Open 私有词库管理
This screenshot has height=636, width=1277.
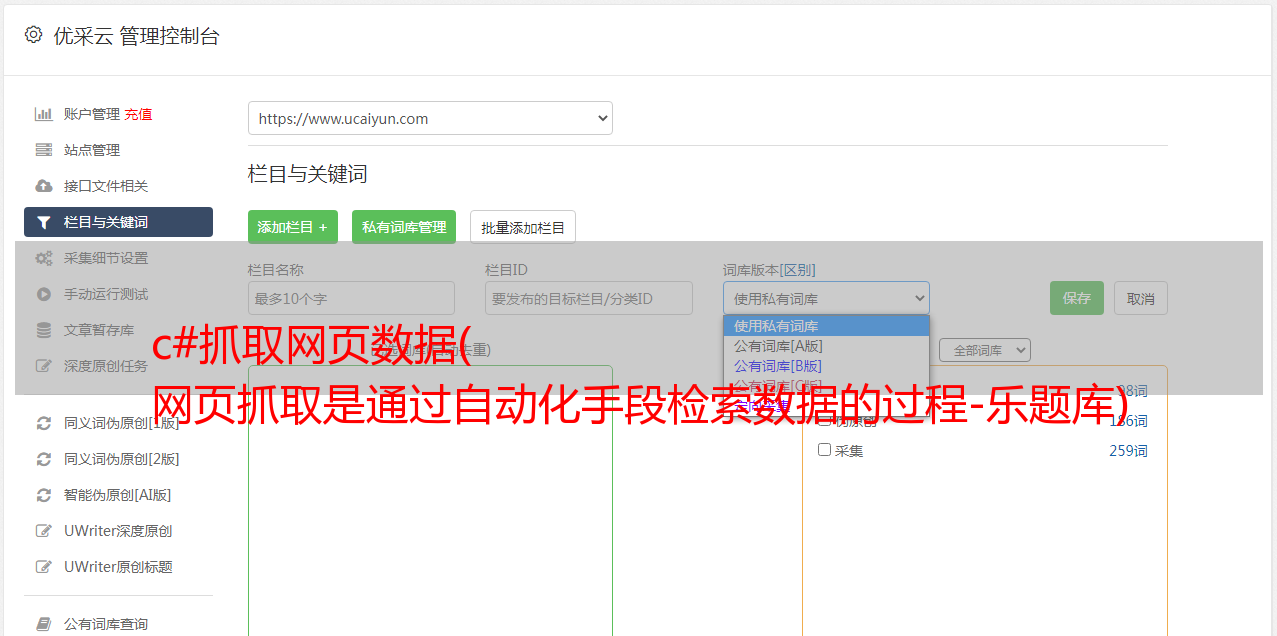(x=404, y=227)
